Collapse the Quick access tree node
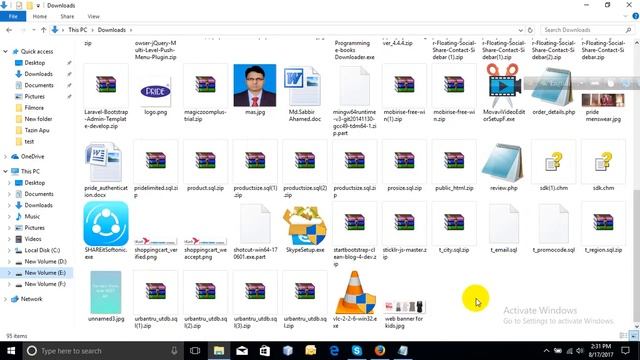The width and height of the screenshot is (640, 360). point(6,51)
